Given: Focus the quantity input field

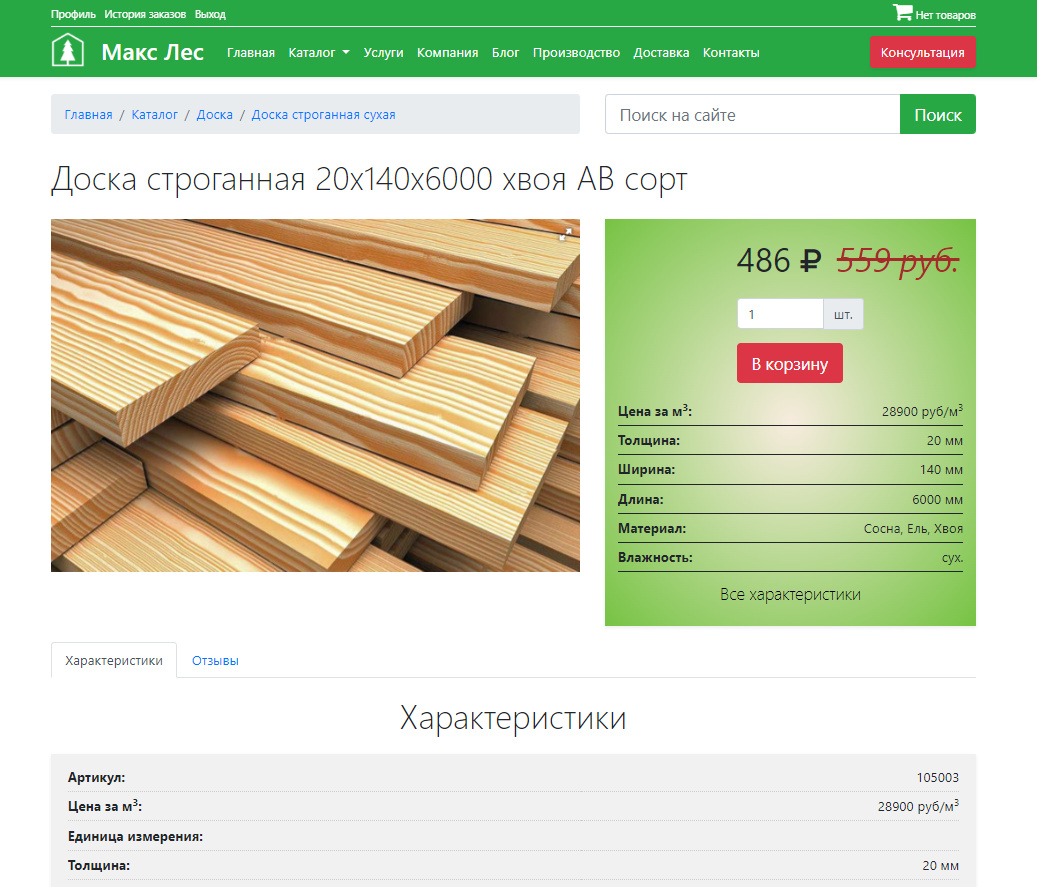Looking at the screenshot, I should point(780,314).
